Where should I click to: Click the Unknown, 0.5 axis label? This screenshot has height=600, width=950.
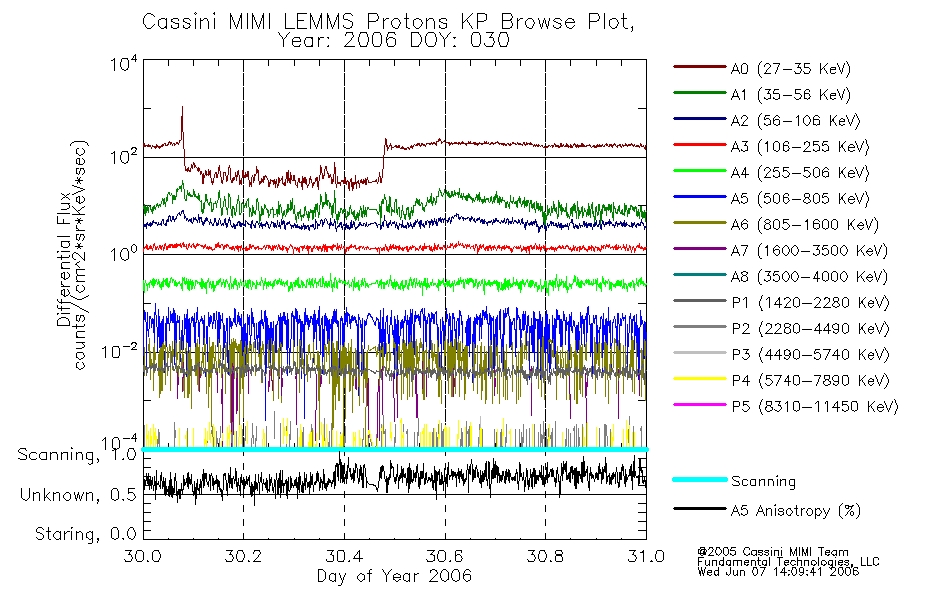[x=78, y=495]
